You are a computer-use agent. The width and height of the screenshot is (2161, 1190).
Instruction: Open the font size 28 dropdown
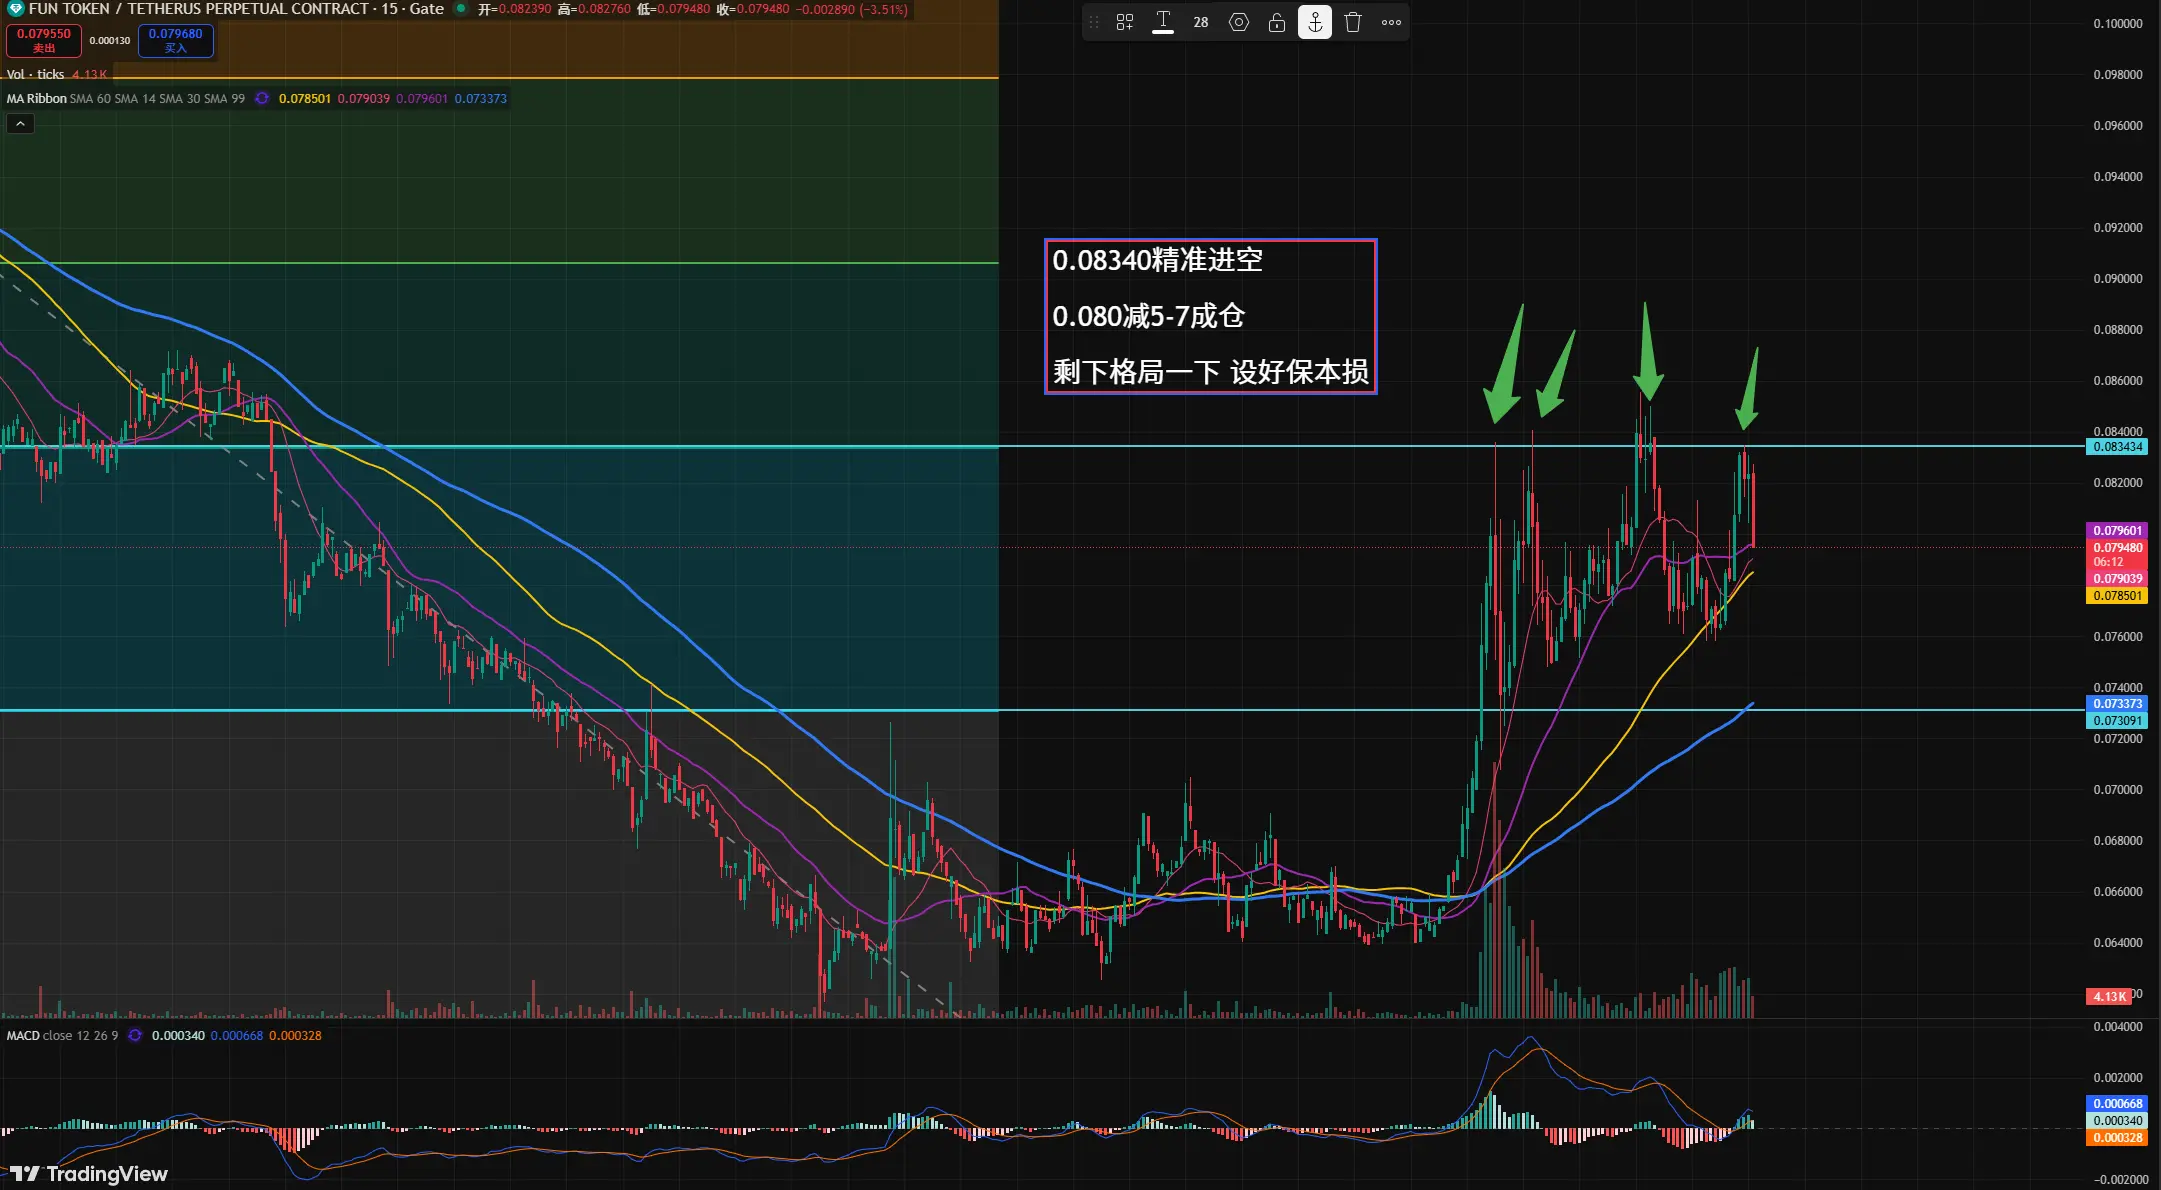coord(1201,22)
